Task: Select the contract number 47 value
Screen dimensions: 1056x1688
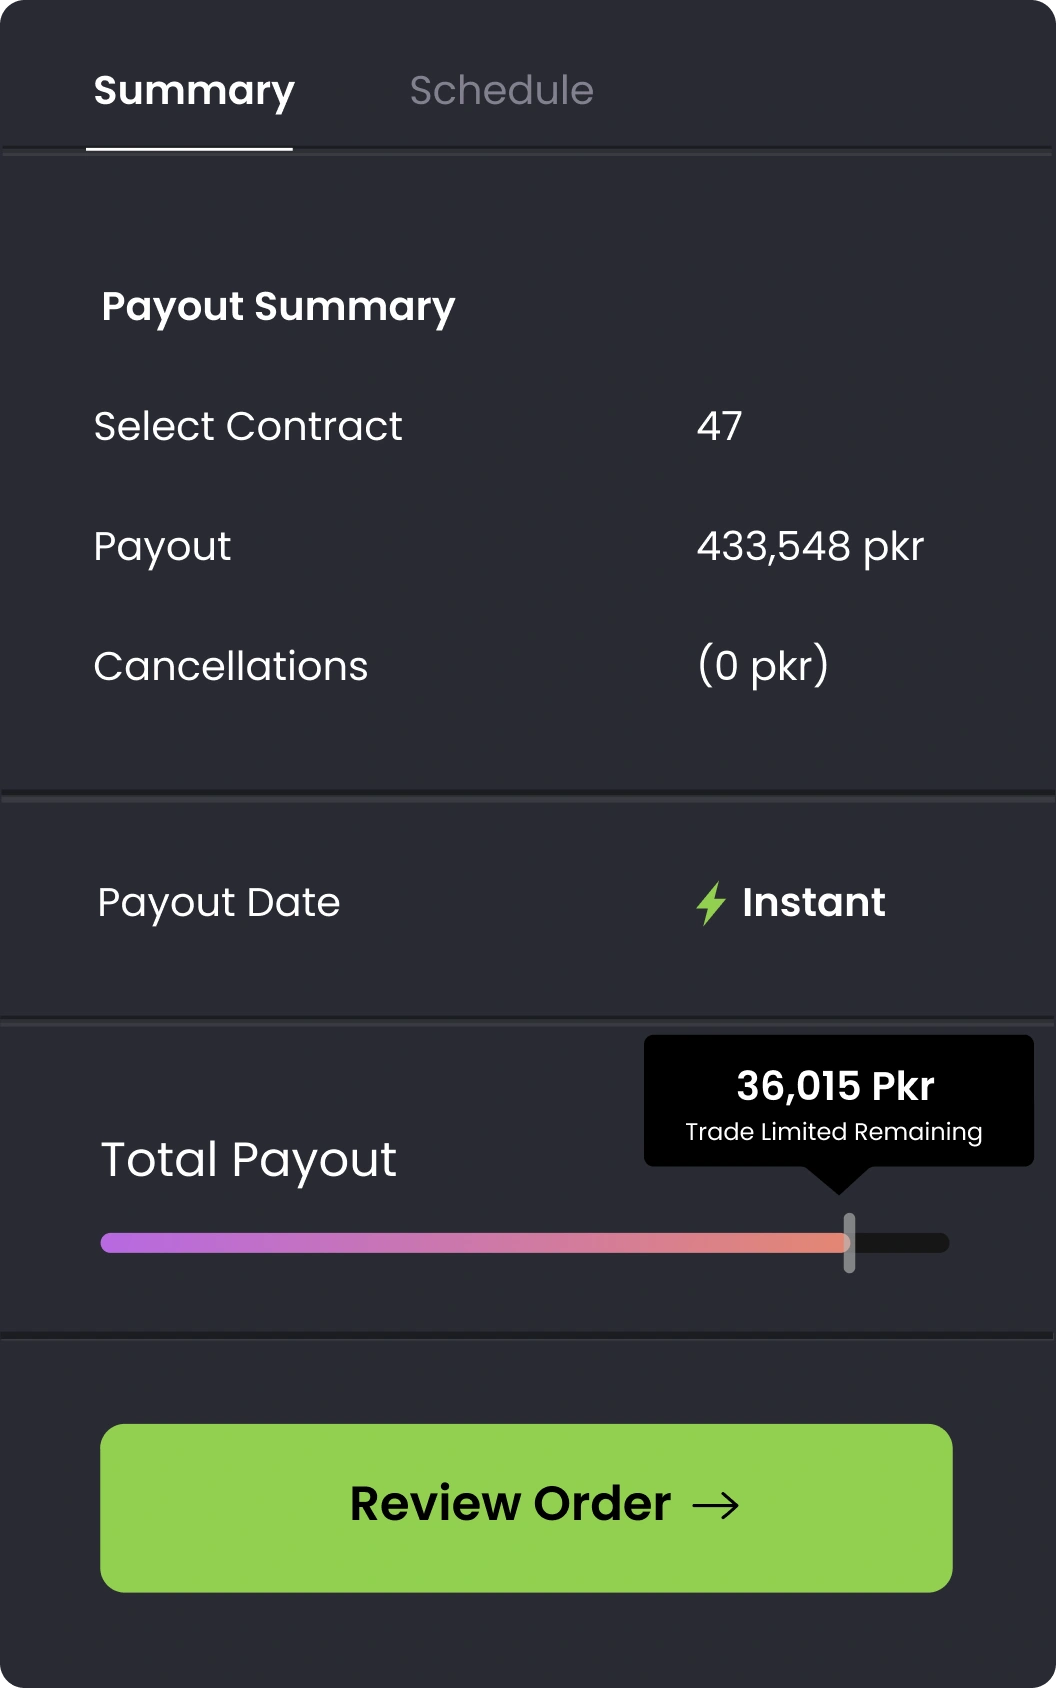Action: pyautogui.click(x=719, y=427)
